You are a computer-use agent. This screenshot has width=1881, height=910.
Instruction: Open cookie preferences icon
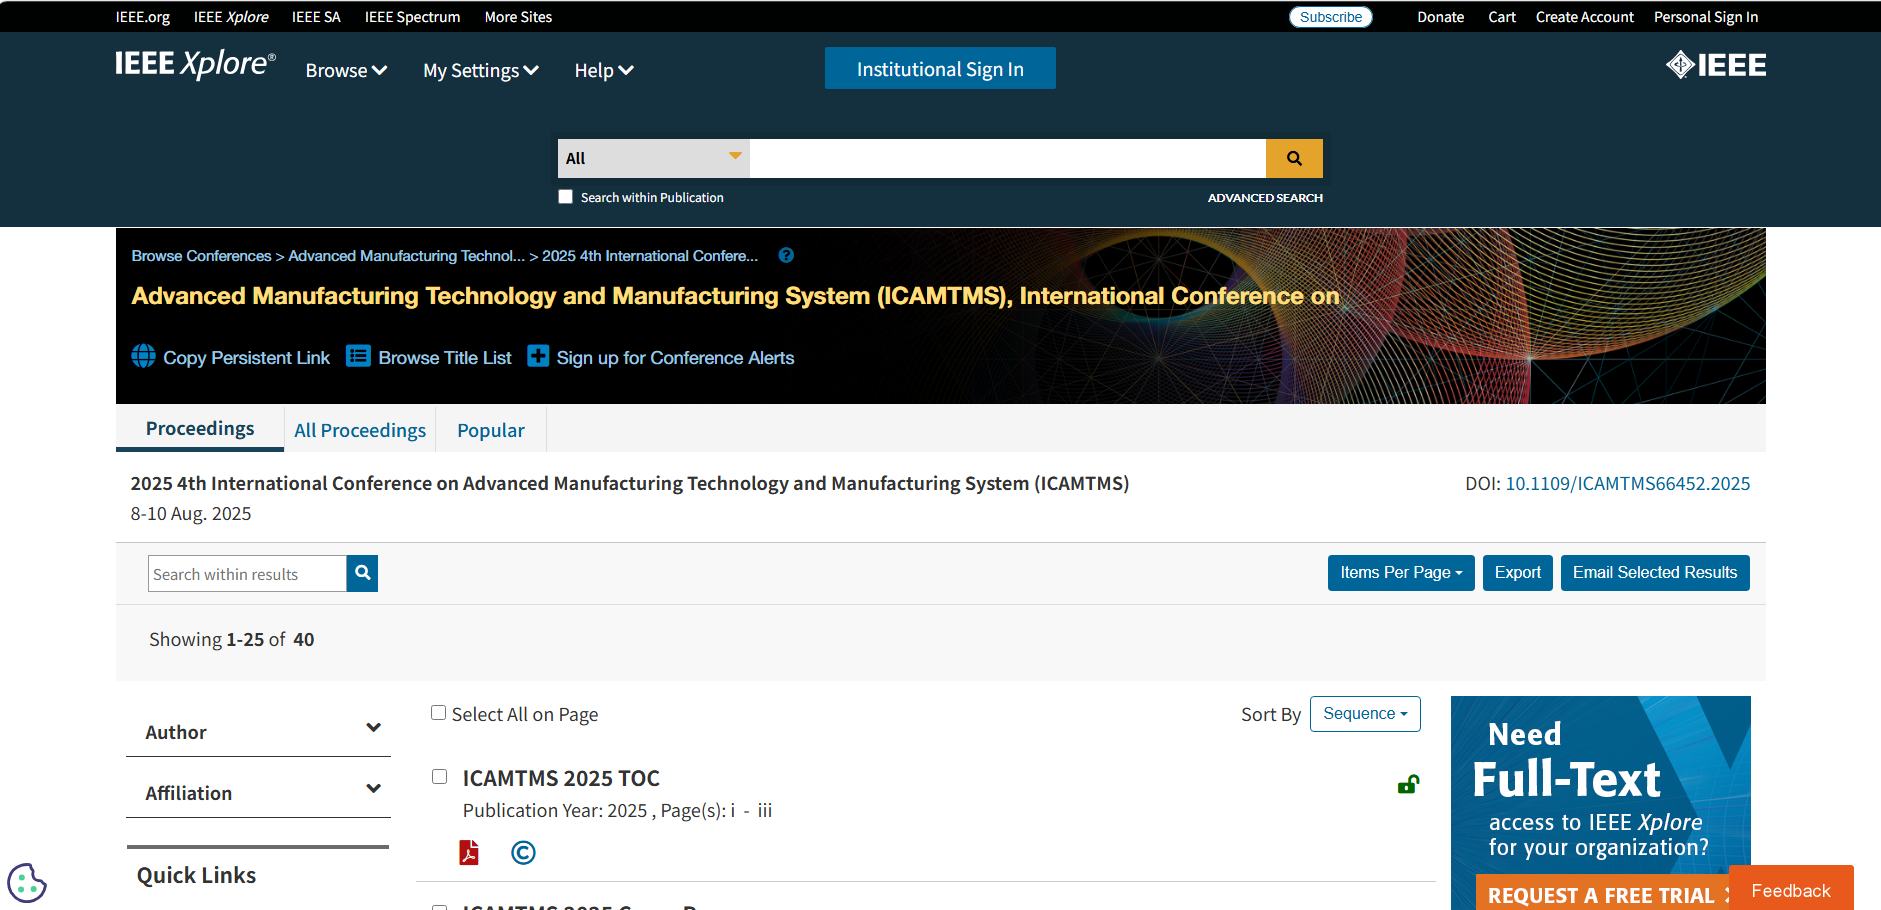[x=26, y=883]
